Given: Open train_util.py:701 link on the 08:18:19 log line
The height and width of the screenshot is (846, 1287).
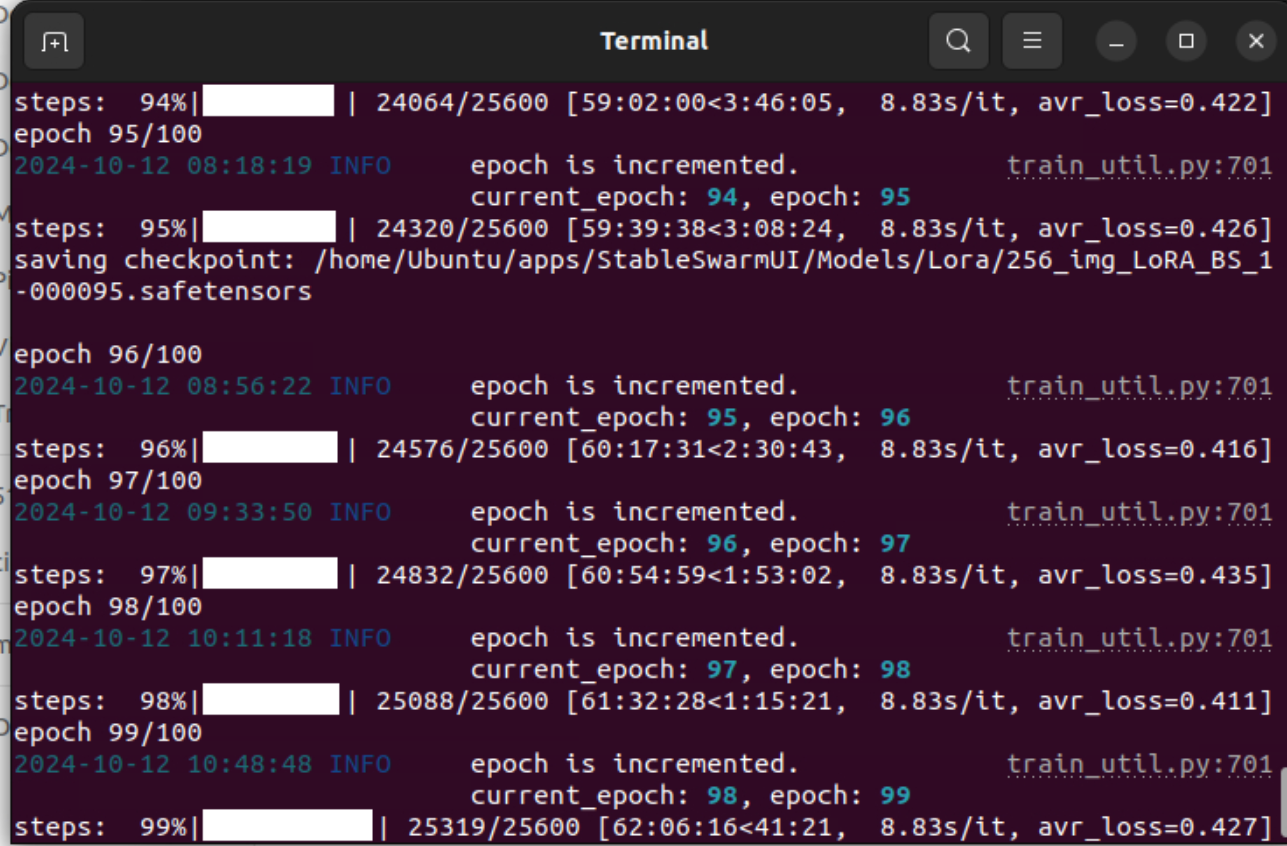Looking at the screenshot, I should [x=1139, y=165].
